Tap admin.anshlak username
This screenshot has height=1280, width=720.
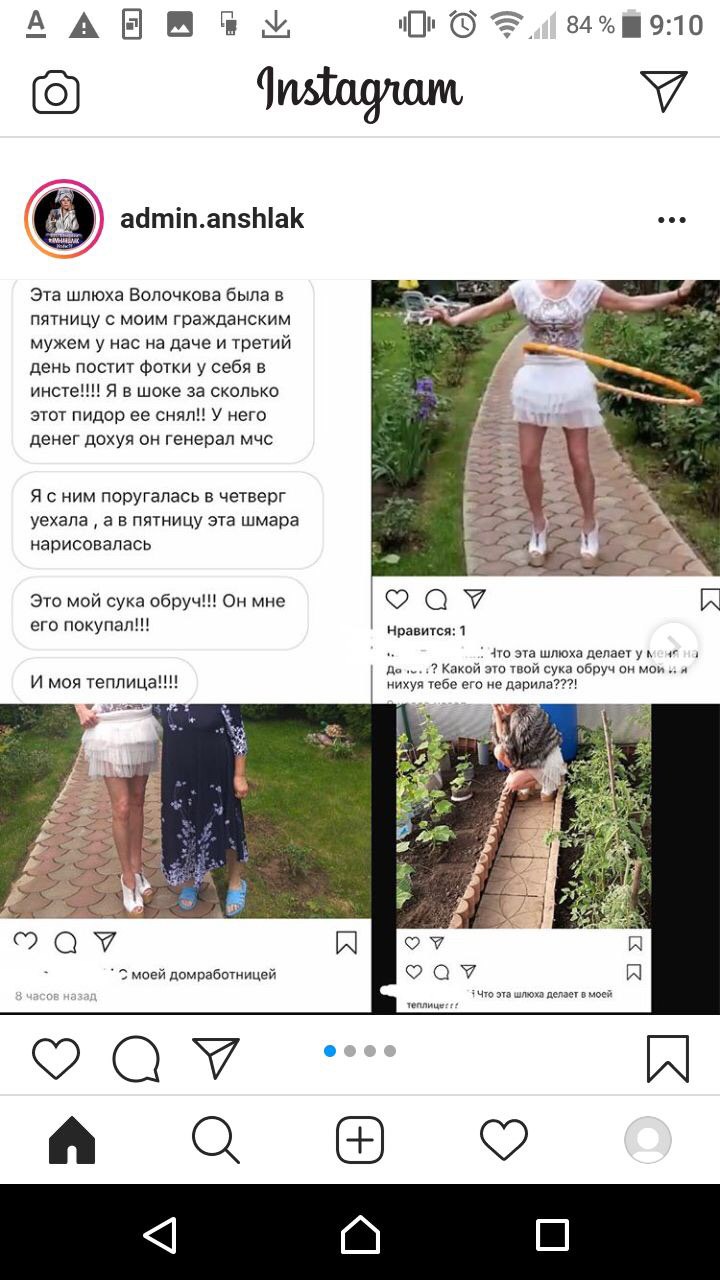point(212,219)
